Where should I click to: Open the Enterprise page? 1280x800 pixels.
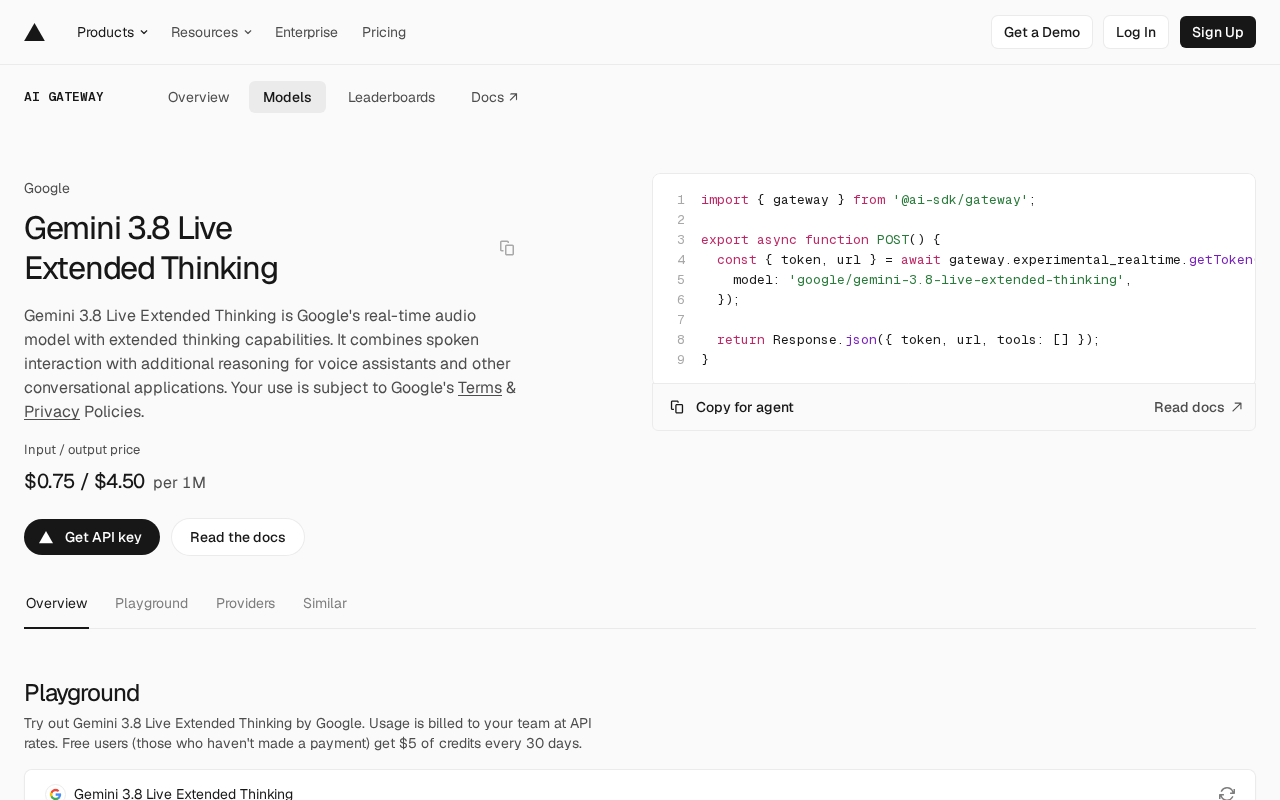click(306, 32)
